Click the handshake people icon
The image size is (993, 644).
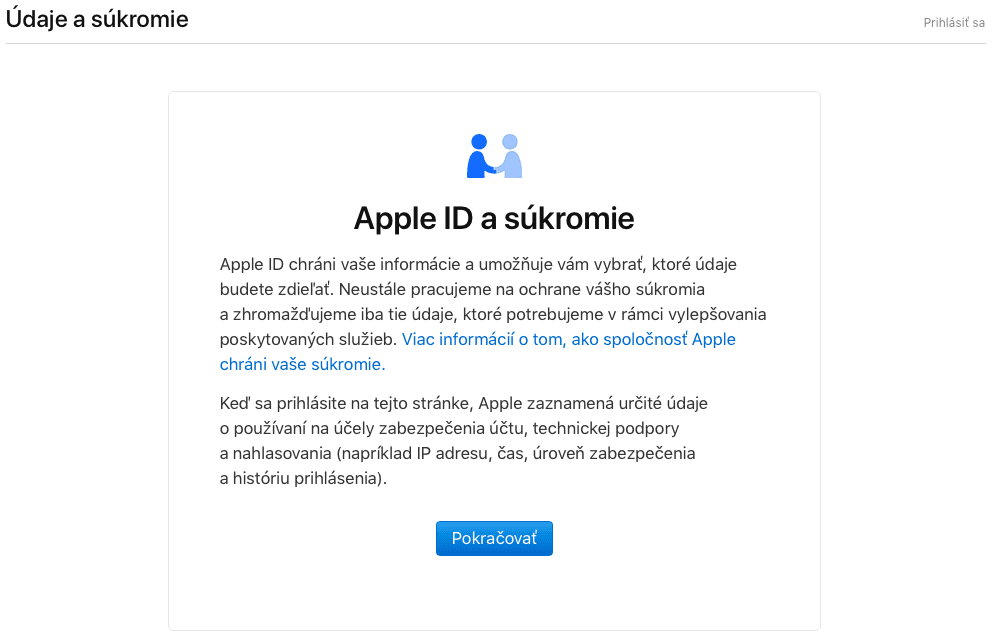[495, 156]
